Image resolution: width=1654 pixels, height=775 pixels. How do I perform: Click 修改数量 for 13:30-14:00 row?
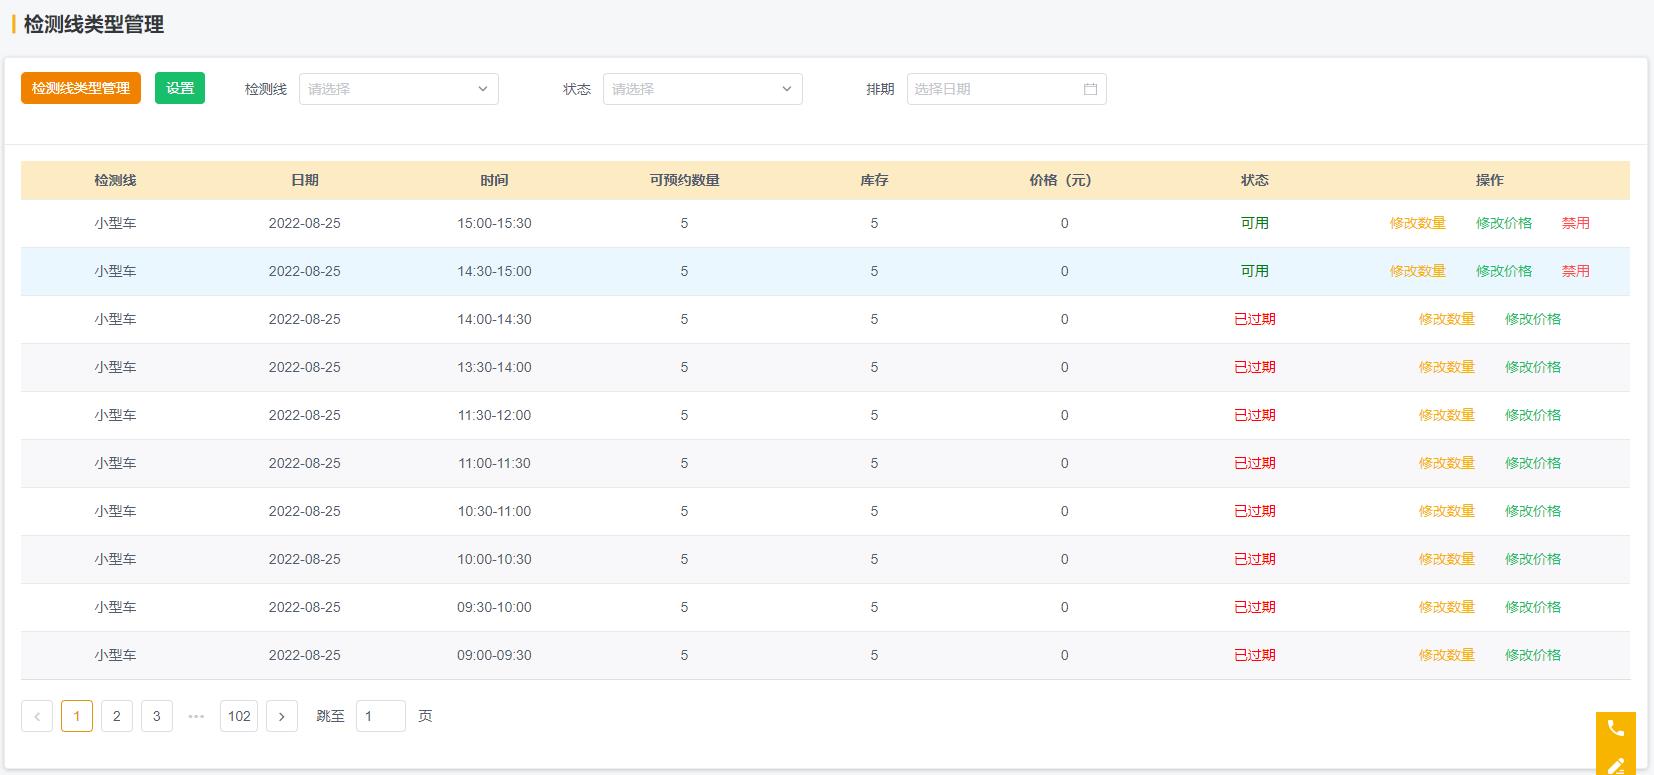coord(1447,367)
